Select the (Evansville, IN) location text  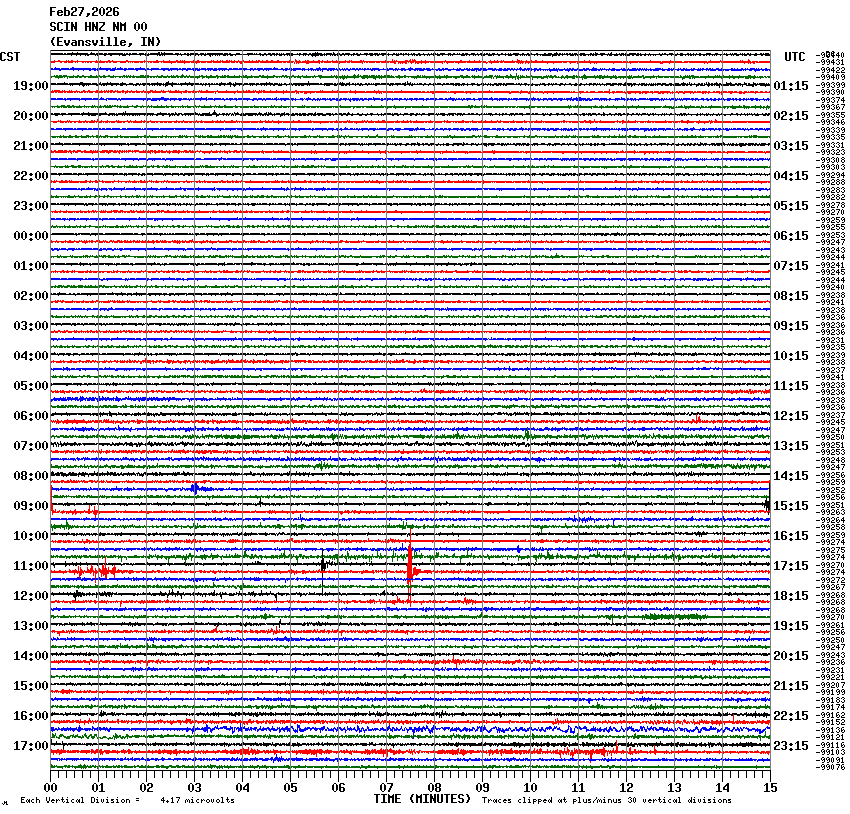point(105,41)
